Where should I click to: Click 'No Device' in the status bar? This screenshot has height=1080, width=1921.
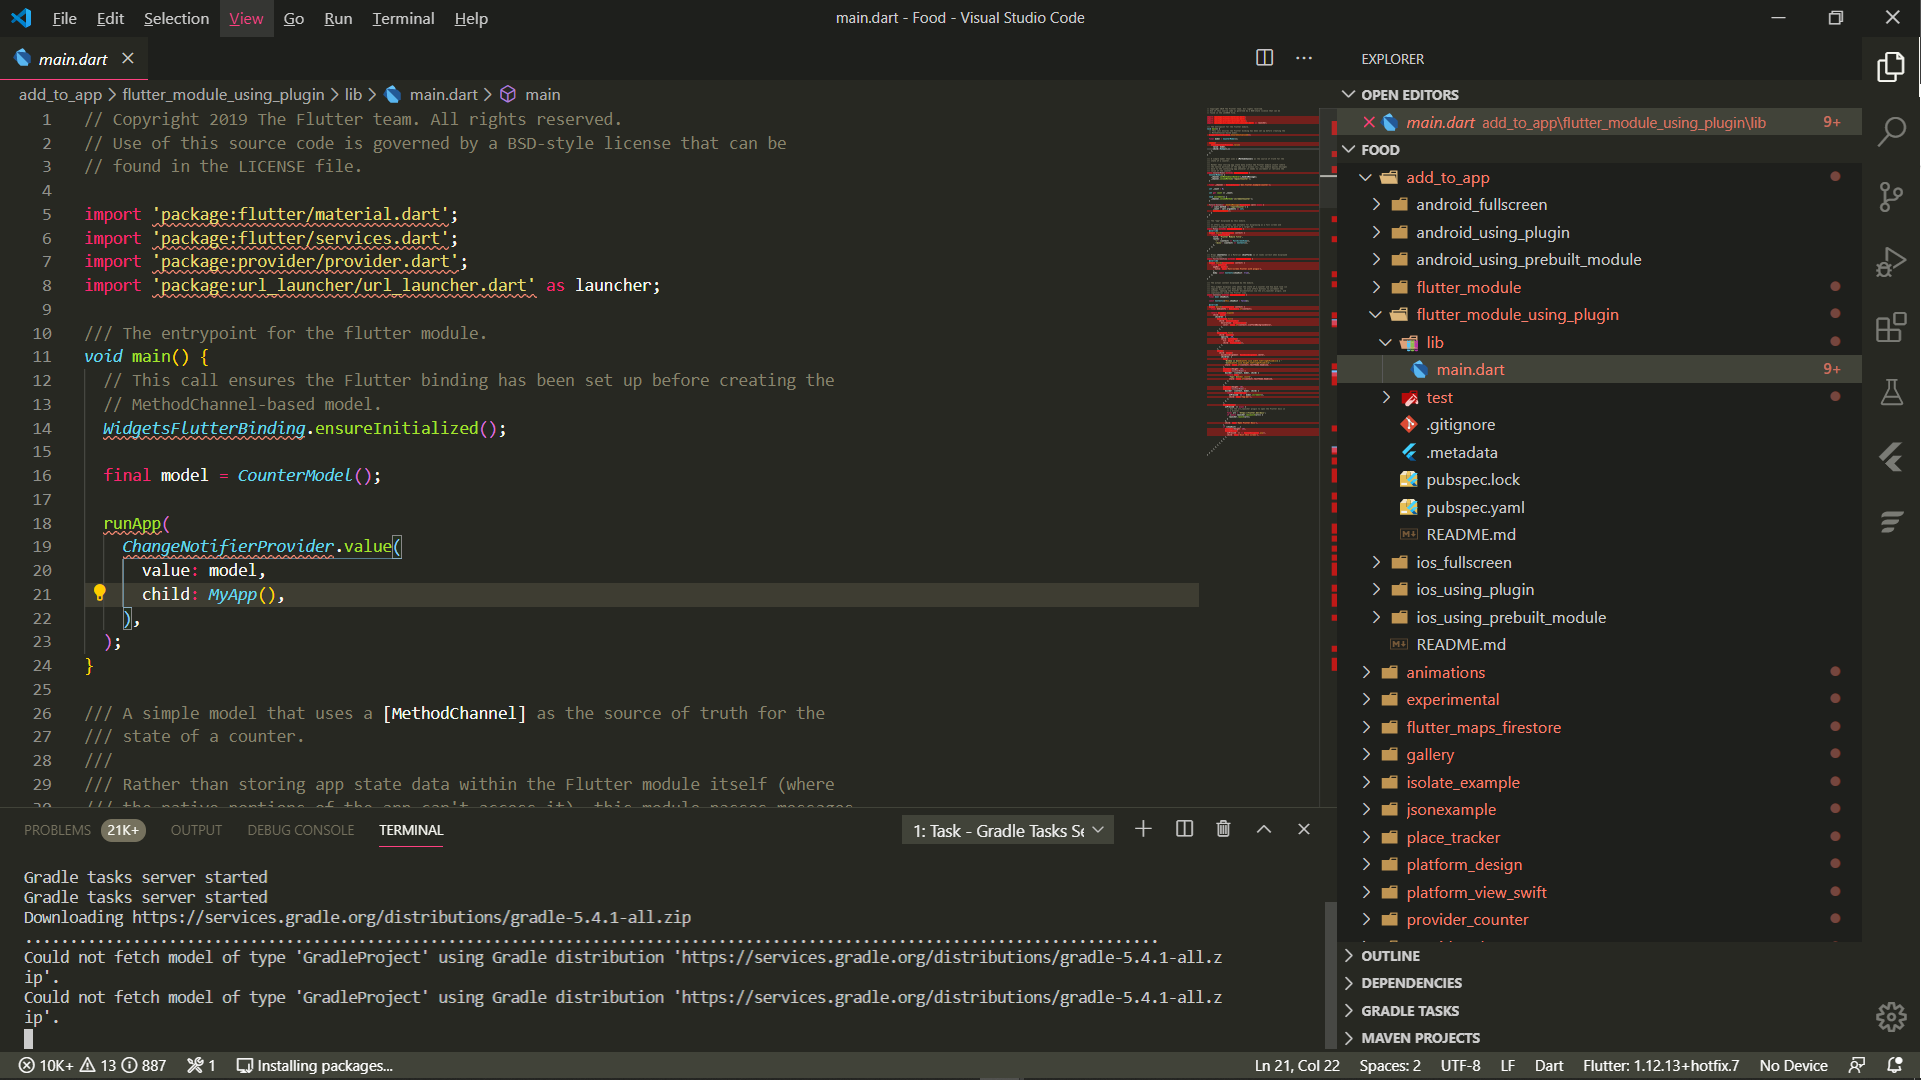pyautogui.click(x=1792, y=1065)
